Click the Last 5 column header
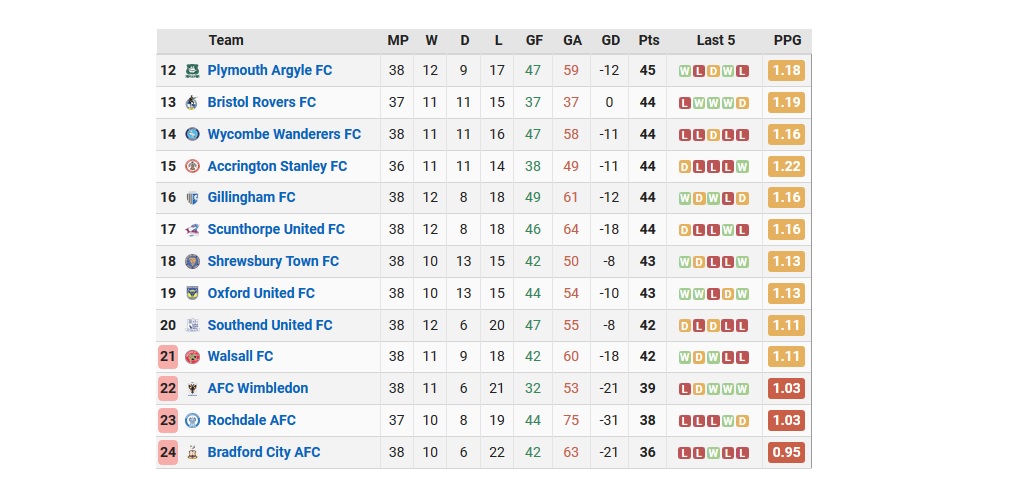This screenshot has width=1024, height=500. pyautogui.click(x=716, y=41)
